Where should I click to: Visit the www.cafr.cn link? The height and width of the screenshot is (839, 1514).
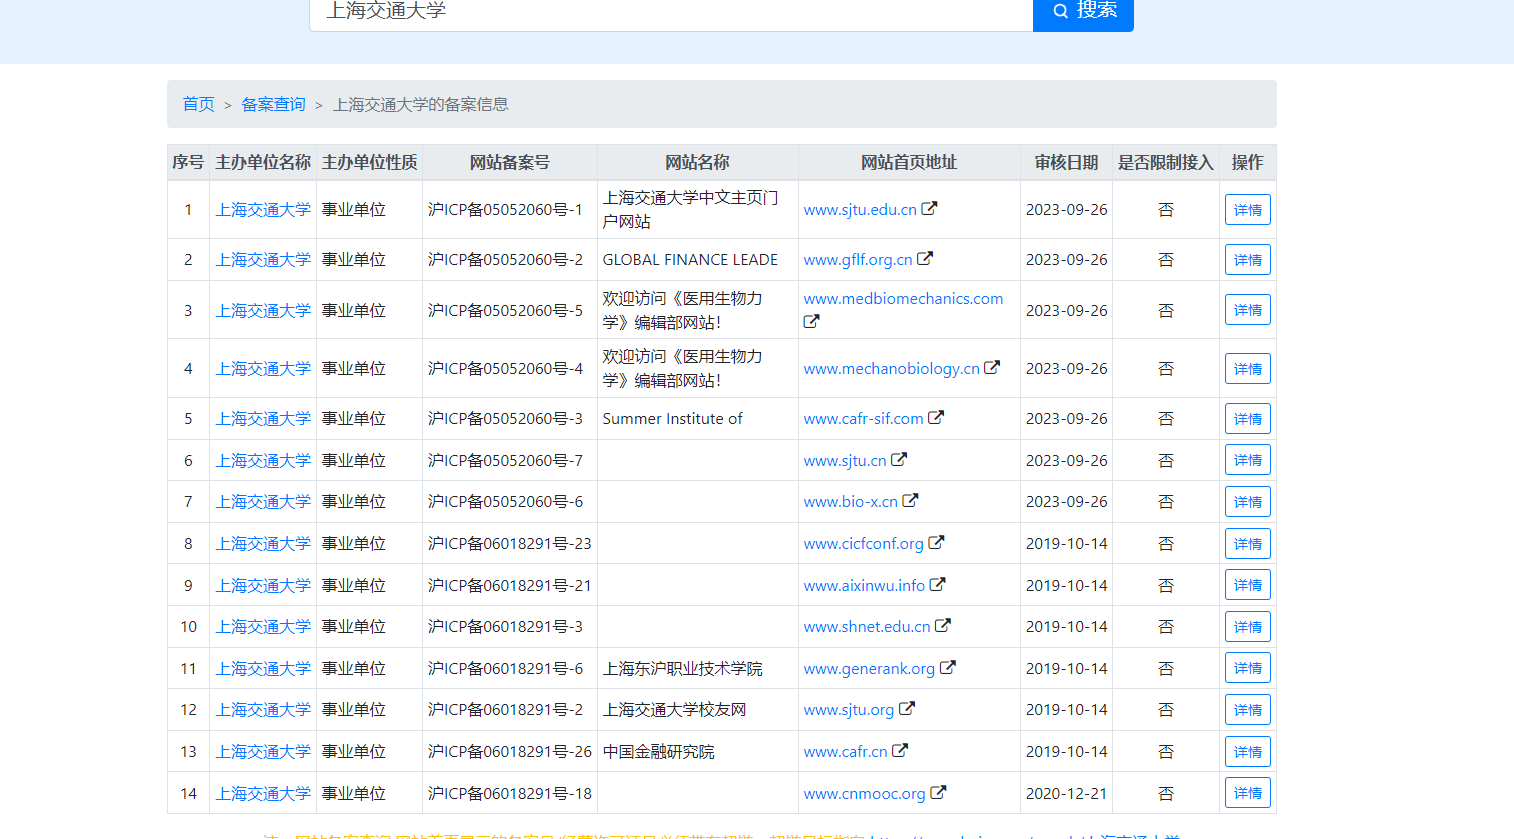coord(845,752)
